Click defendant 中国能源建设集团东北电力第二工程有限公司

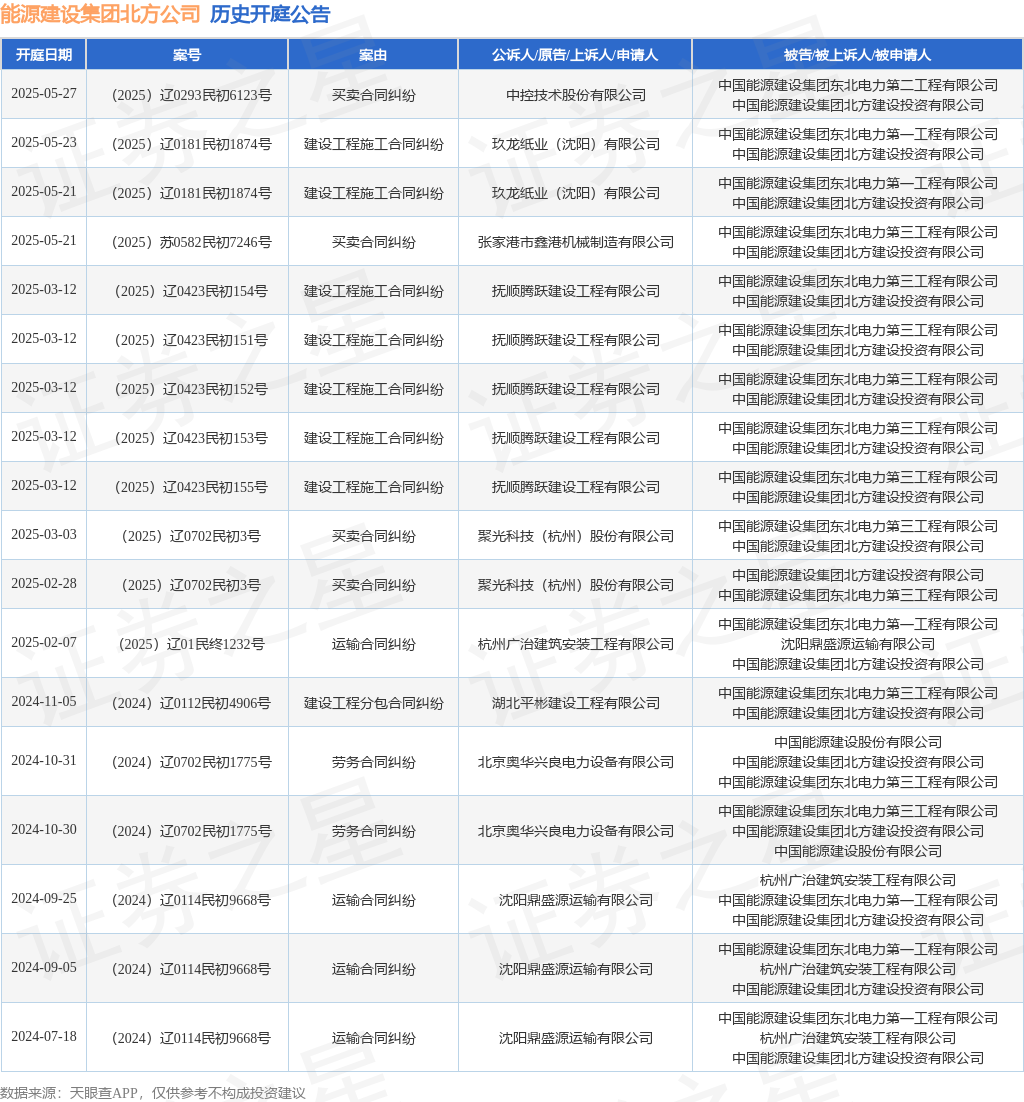[857, 85]
